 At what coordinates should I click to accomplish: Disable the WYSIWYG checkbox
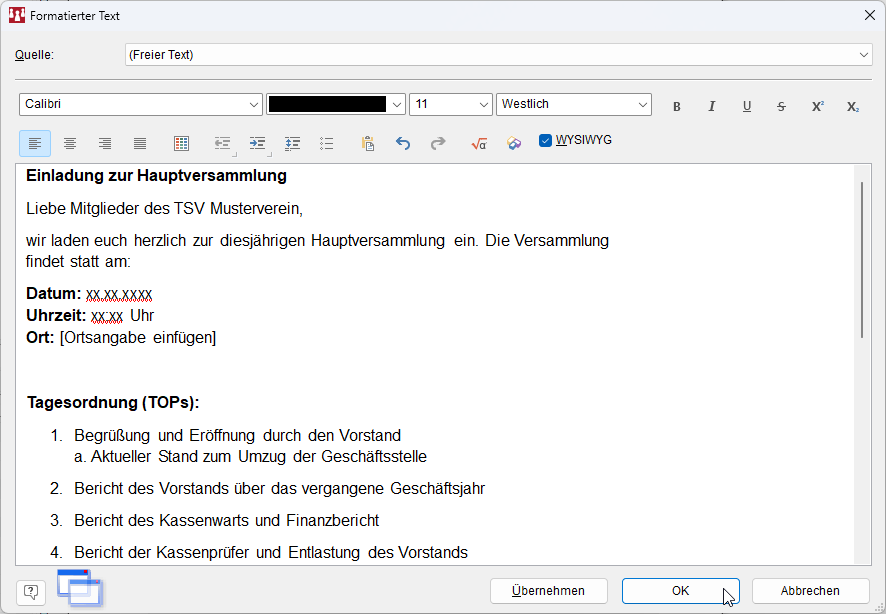[x=545, y=141]
